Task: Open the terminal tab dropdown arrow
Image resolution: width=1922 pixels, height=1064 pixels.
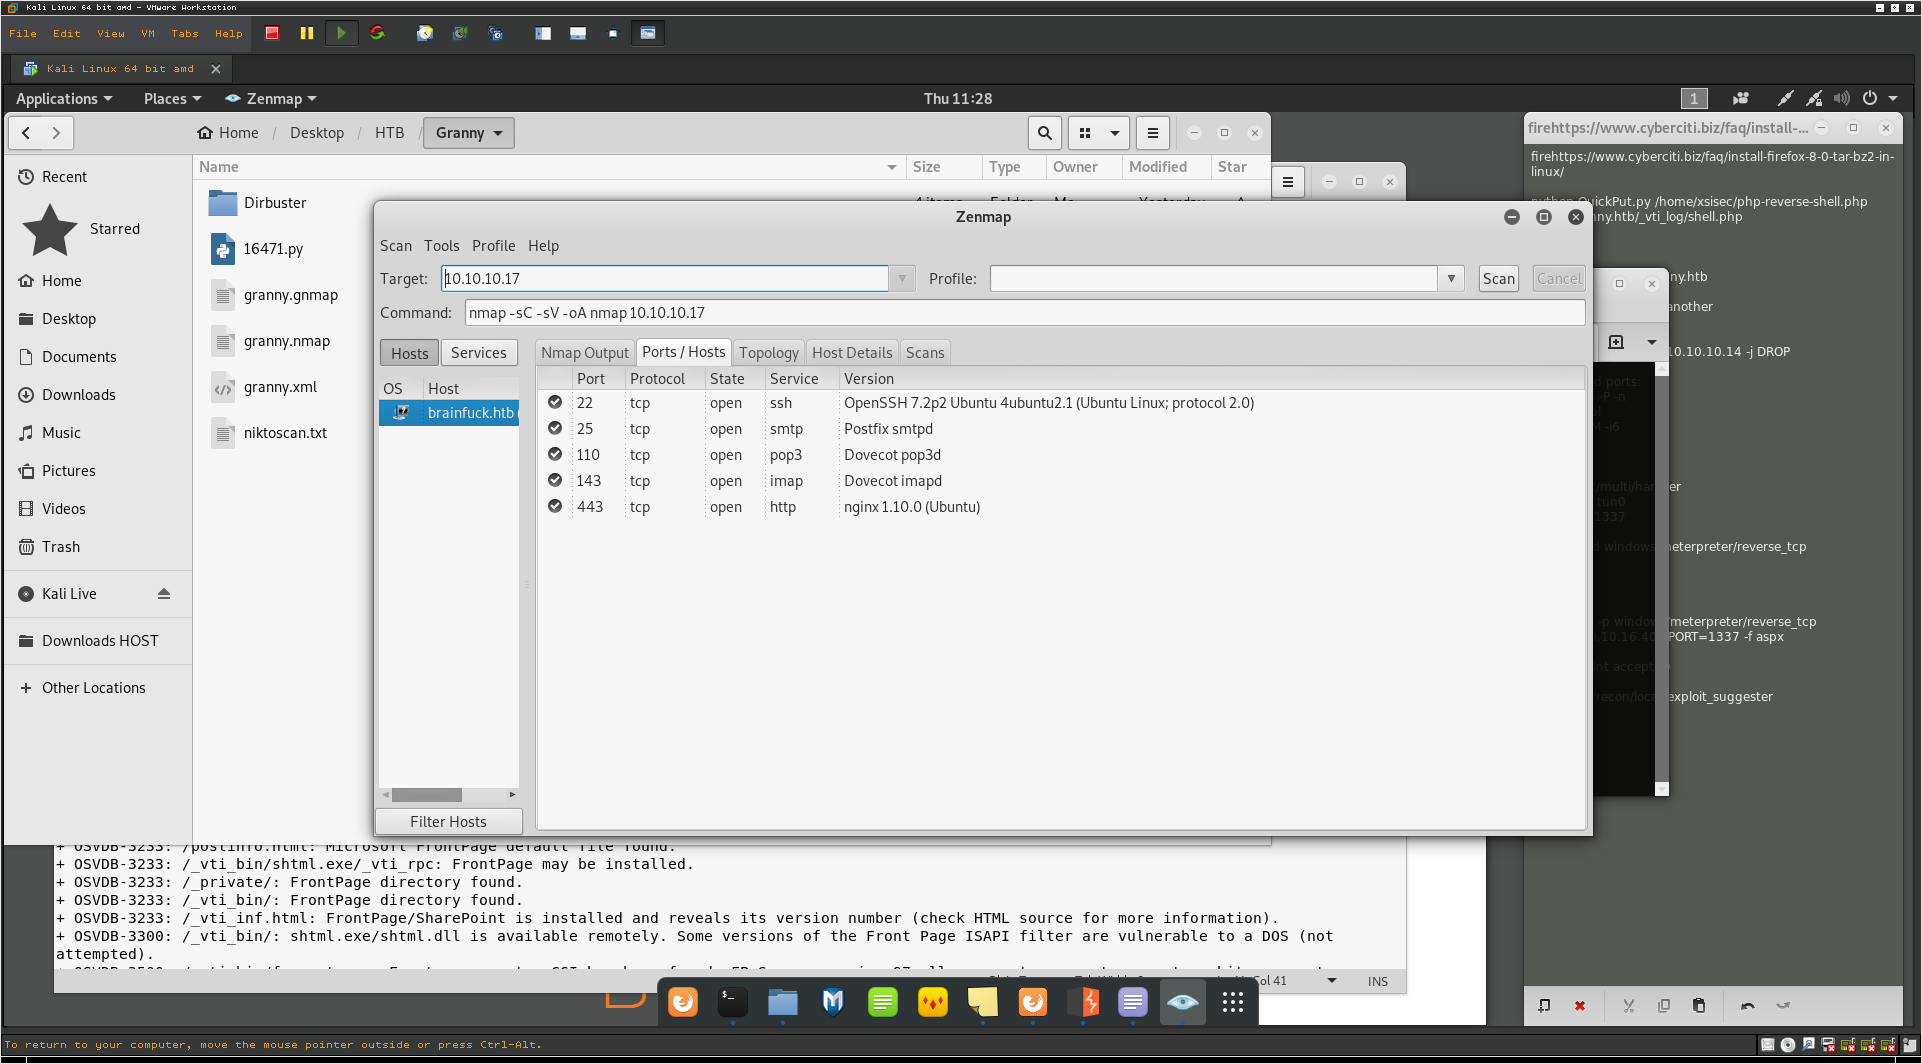Action: pos(1652,342)
